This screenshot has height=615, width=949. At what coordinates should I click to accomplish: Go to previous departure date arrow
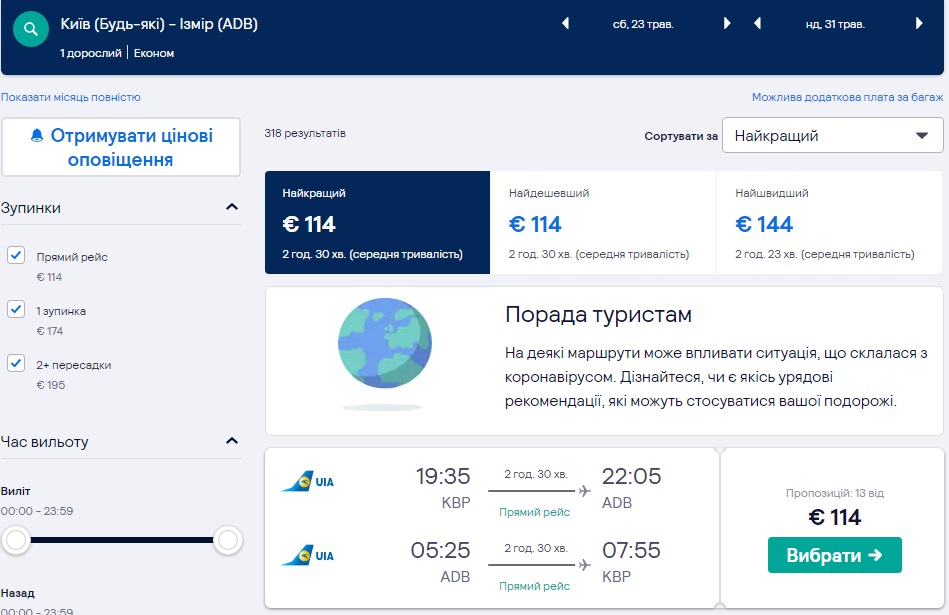[x=565, y=24]
